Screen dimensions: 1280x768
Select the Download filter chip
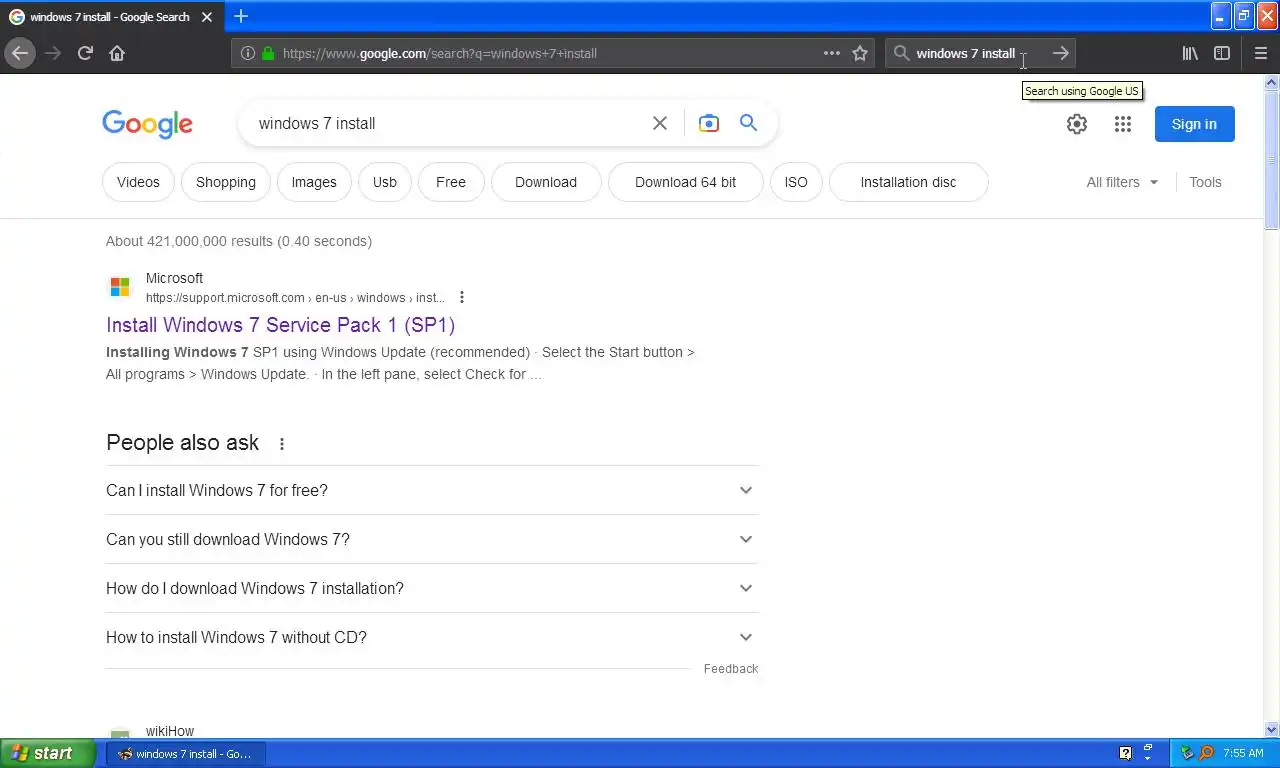pyautogui.click(x=546, y=182)
